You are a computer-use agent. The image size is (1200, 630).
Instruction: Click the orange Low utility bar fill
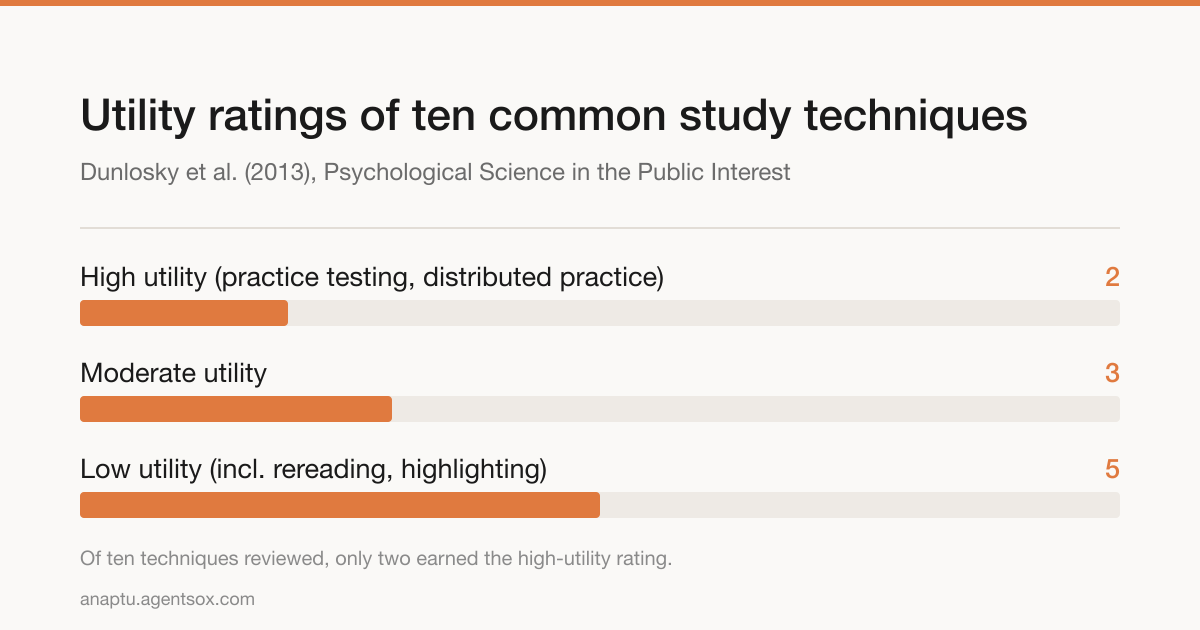pos(340,505)
